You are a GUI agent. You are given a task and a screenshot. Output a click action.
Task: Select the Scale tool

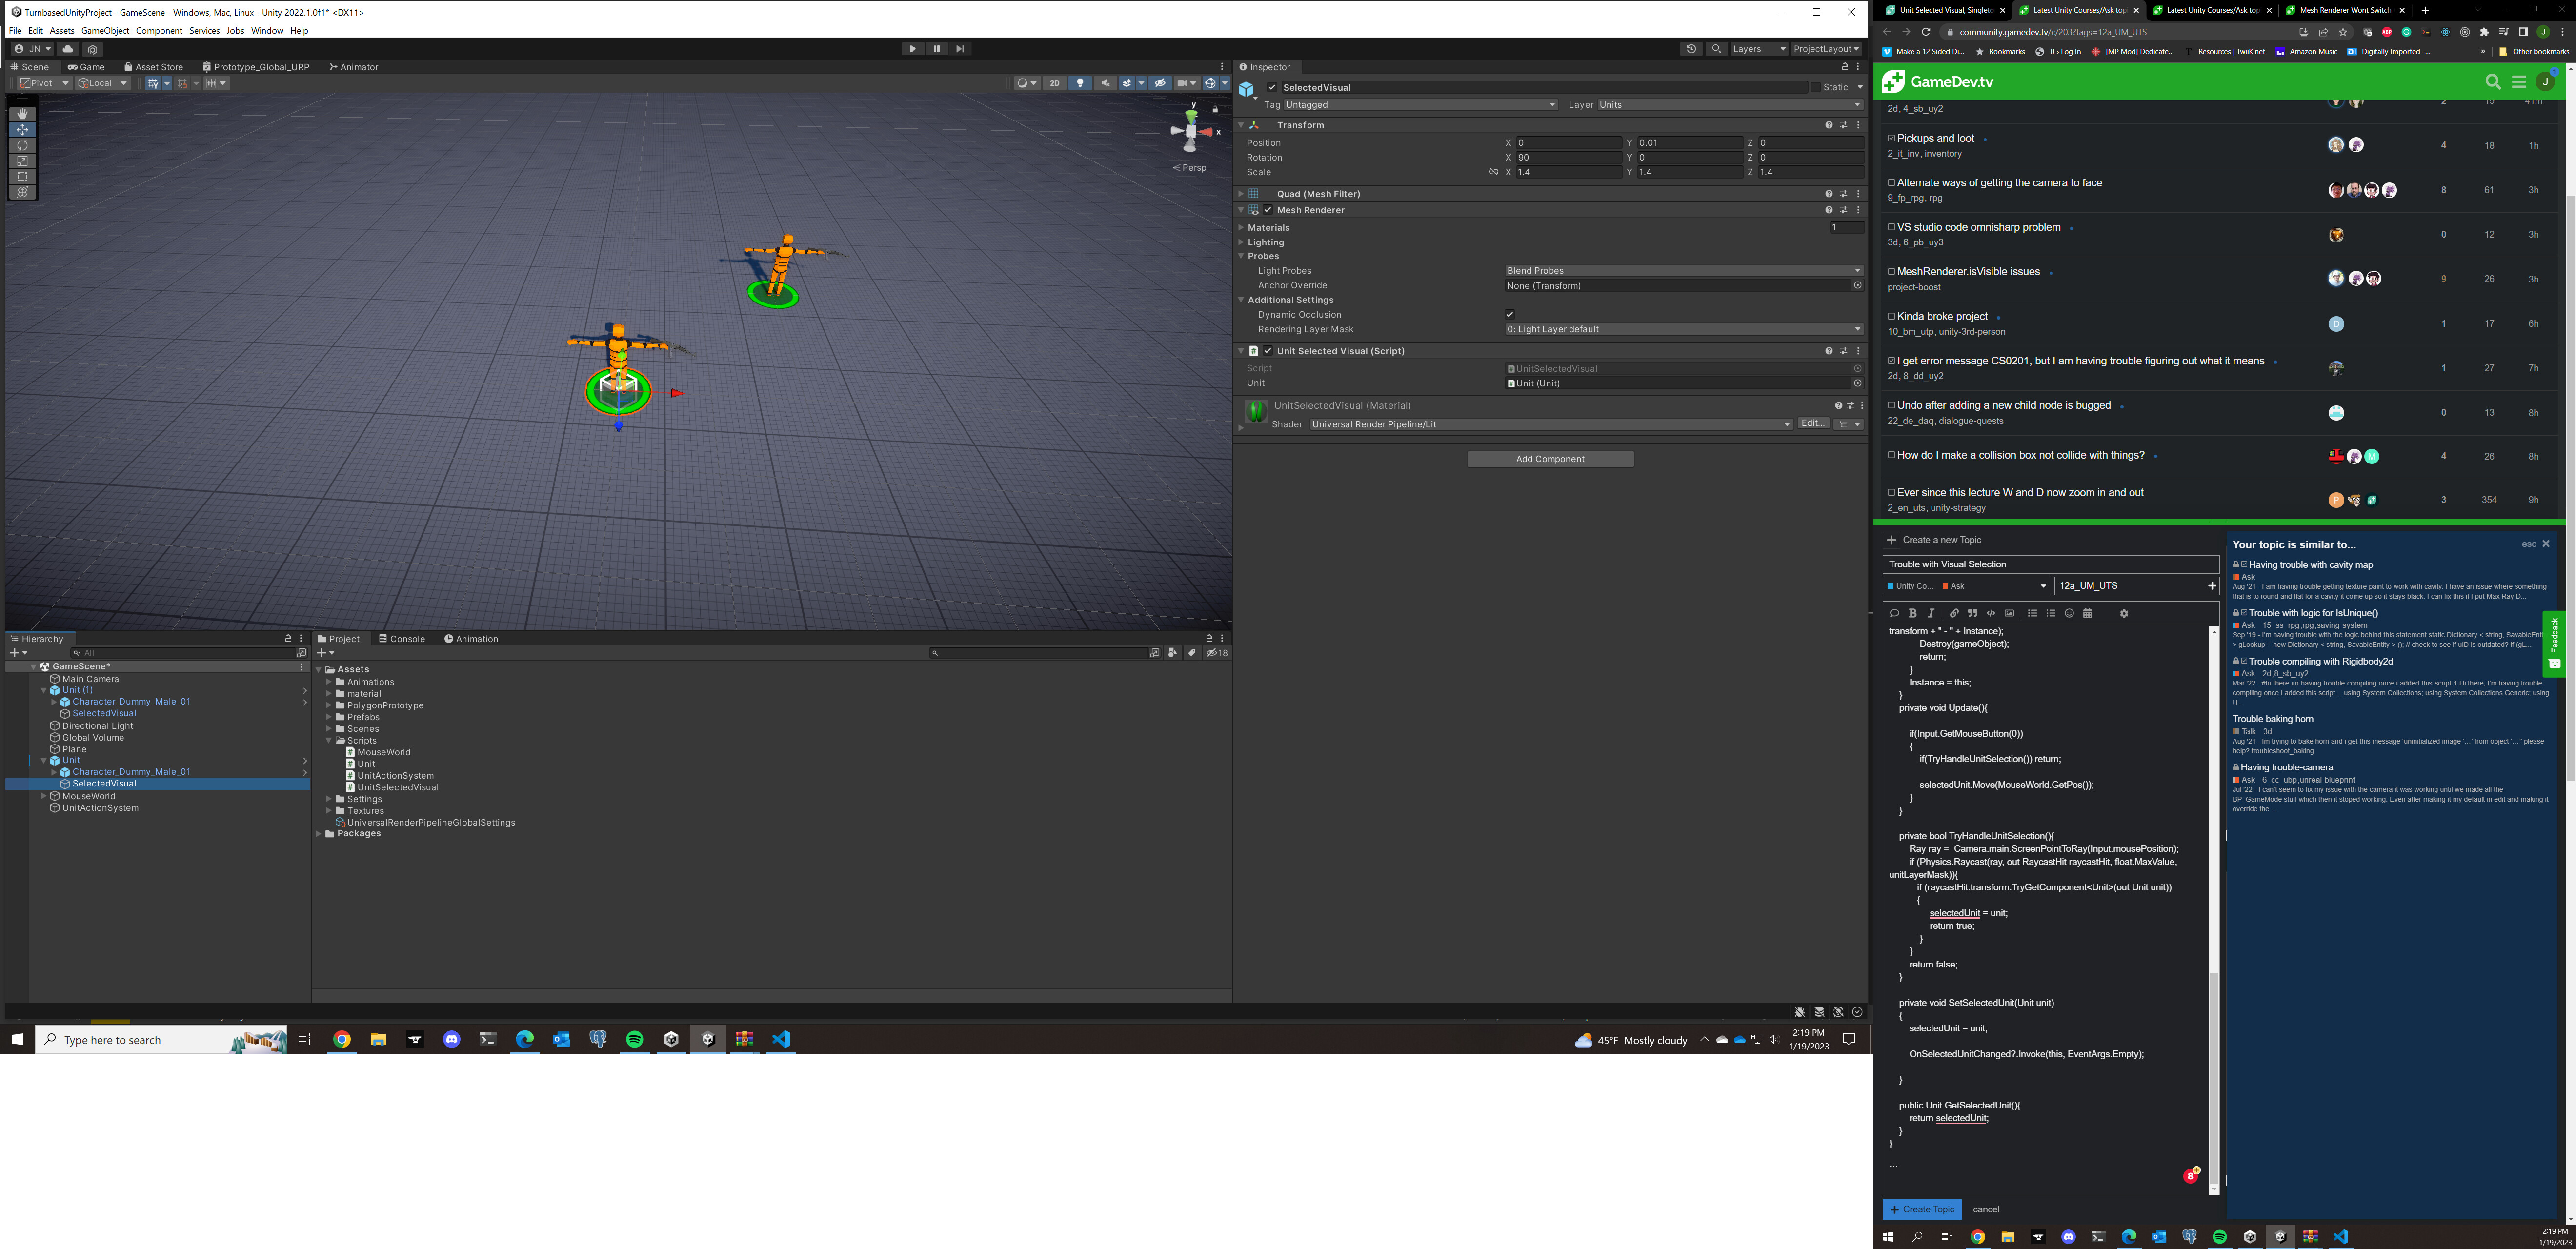(x=22, y=161)
